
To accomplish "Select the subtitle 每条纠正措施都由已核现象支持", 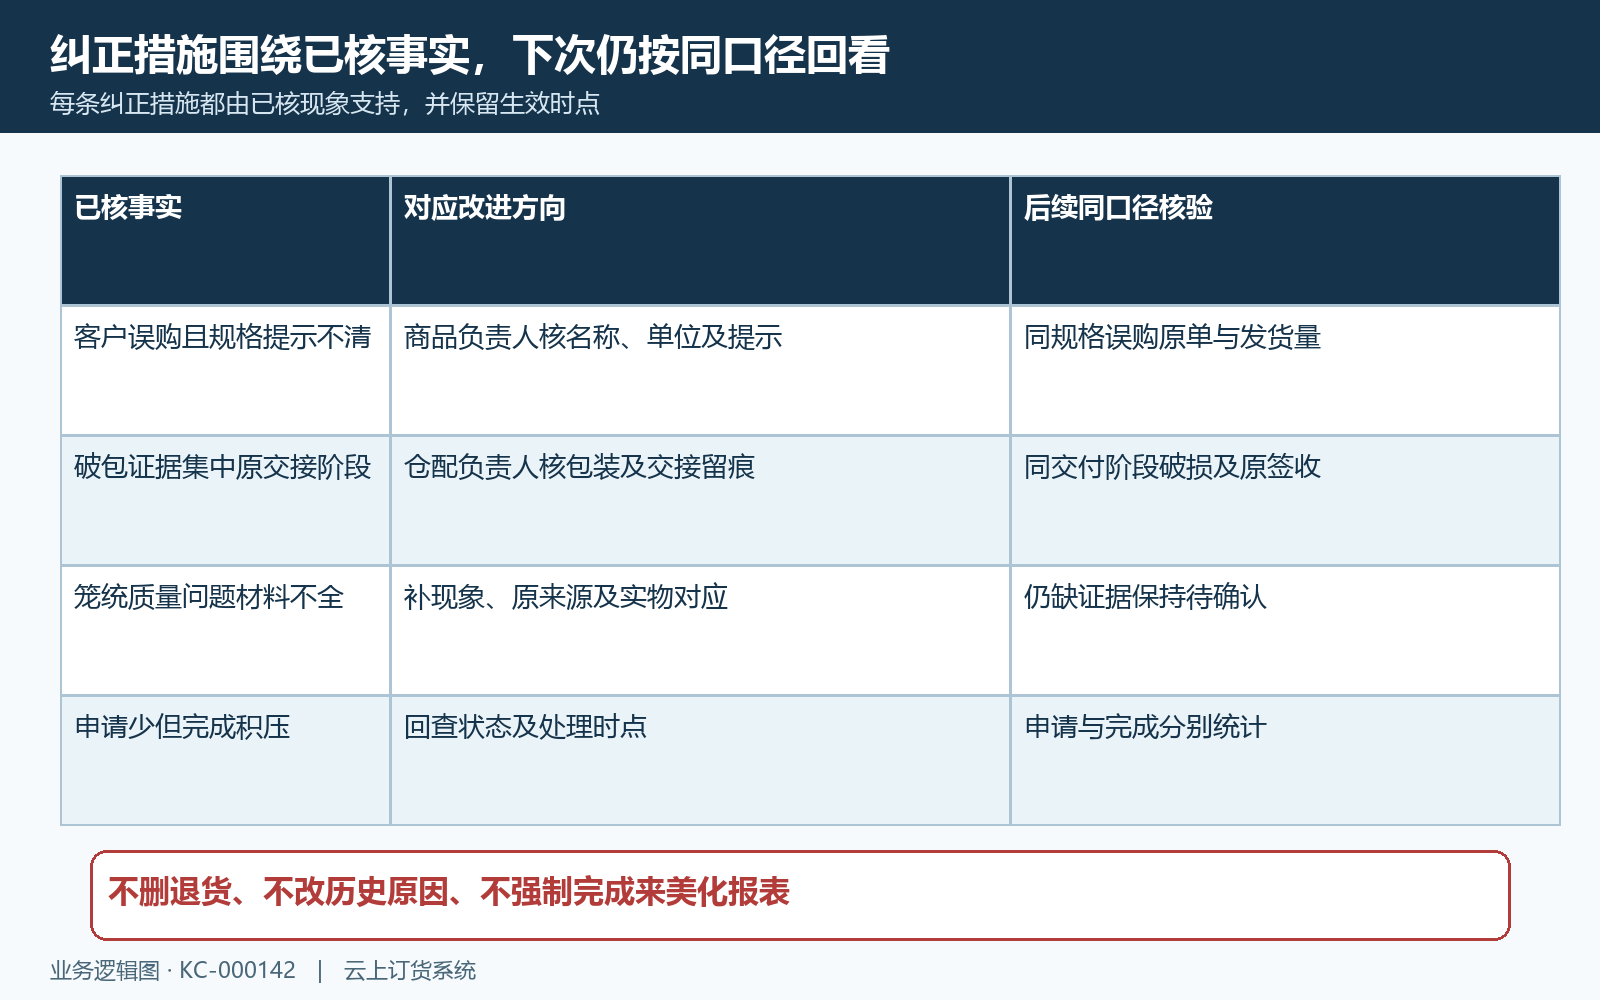I will click(325, 104).
